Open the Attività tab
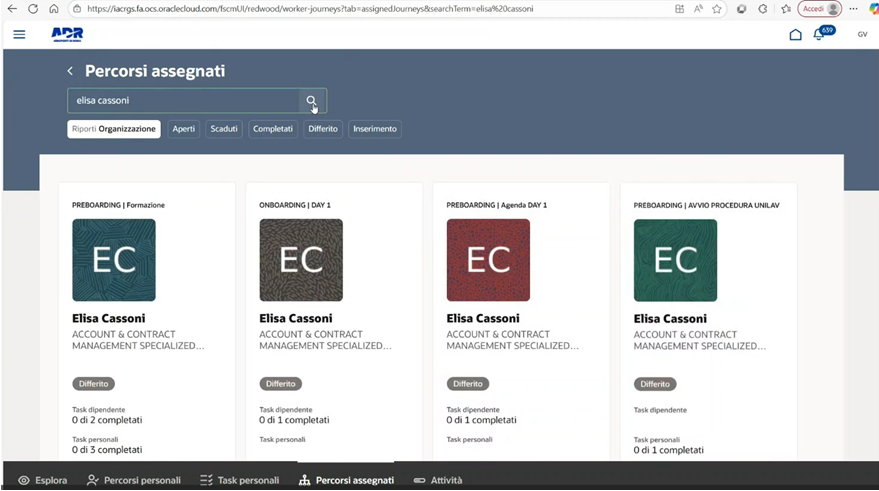 [438, 480]
